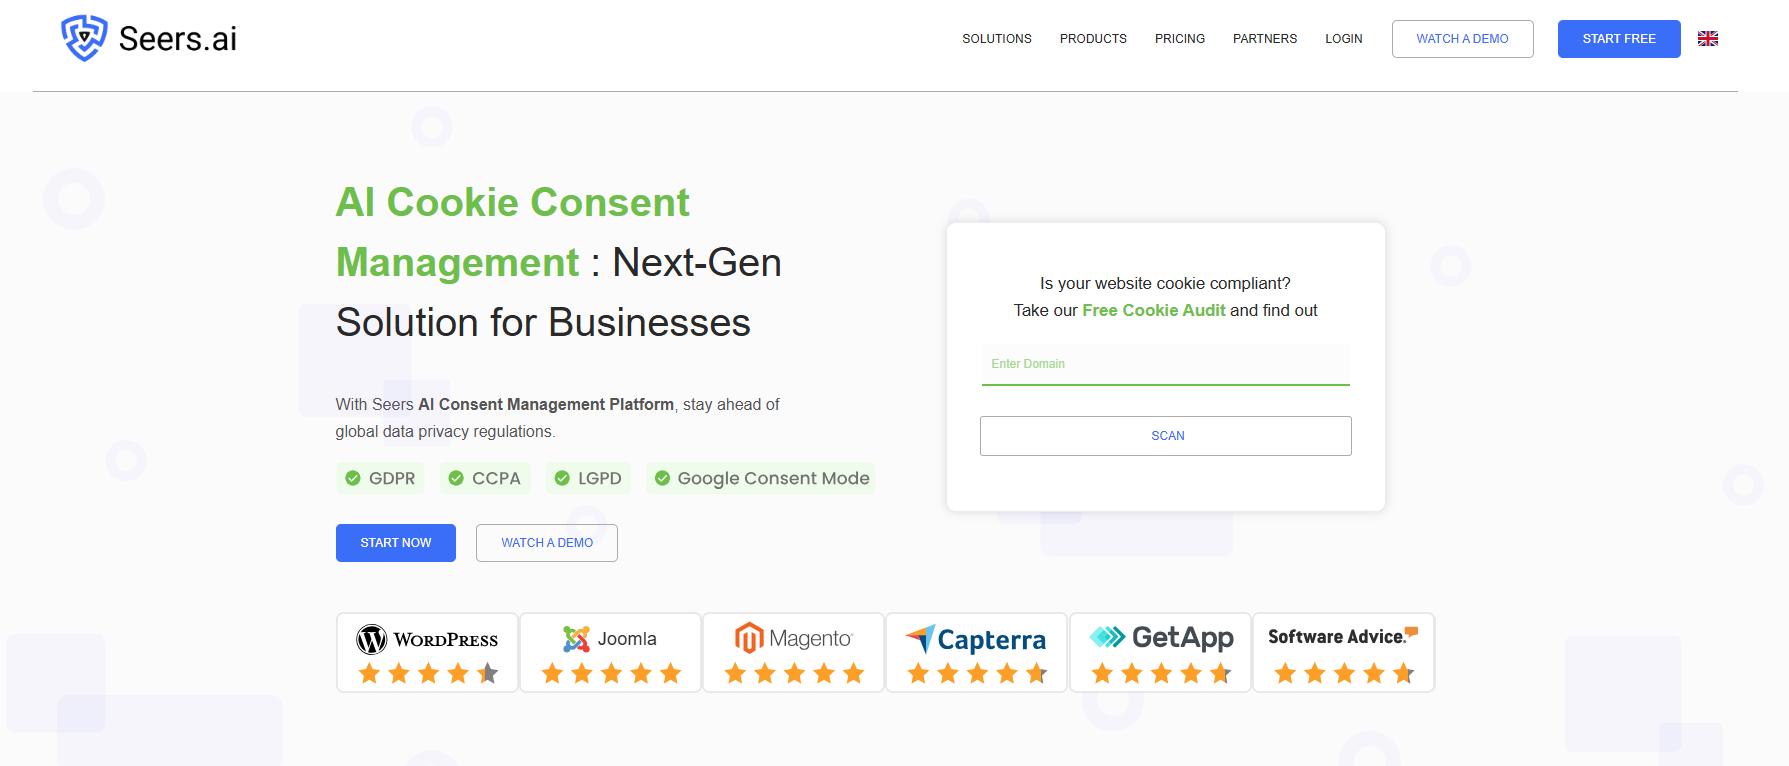Open the Pricing menu item

(1179, 39)
